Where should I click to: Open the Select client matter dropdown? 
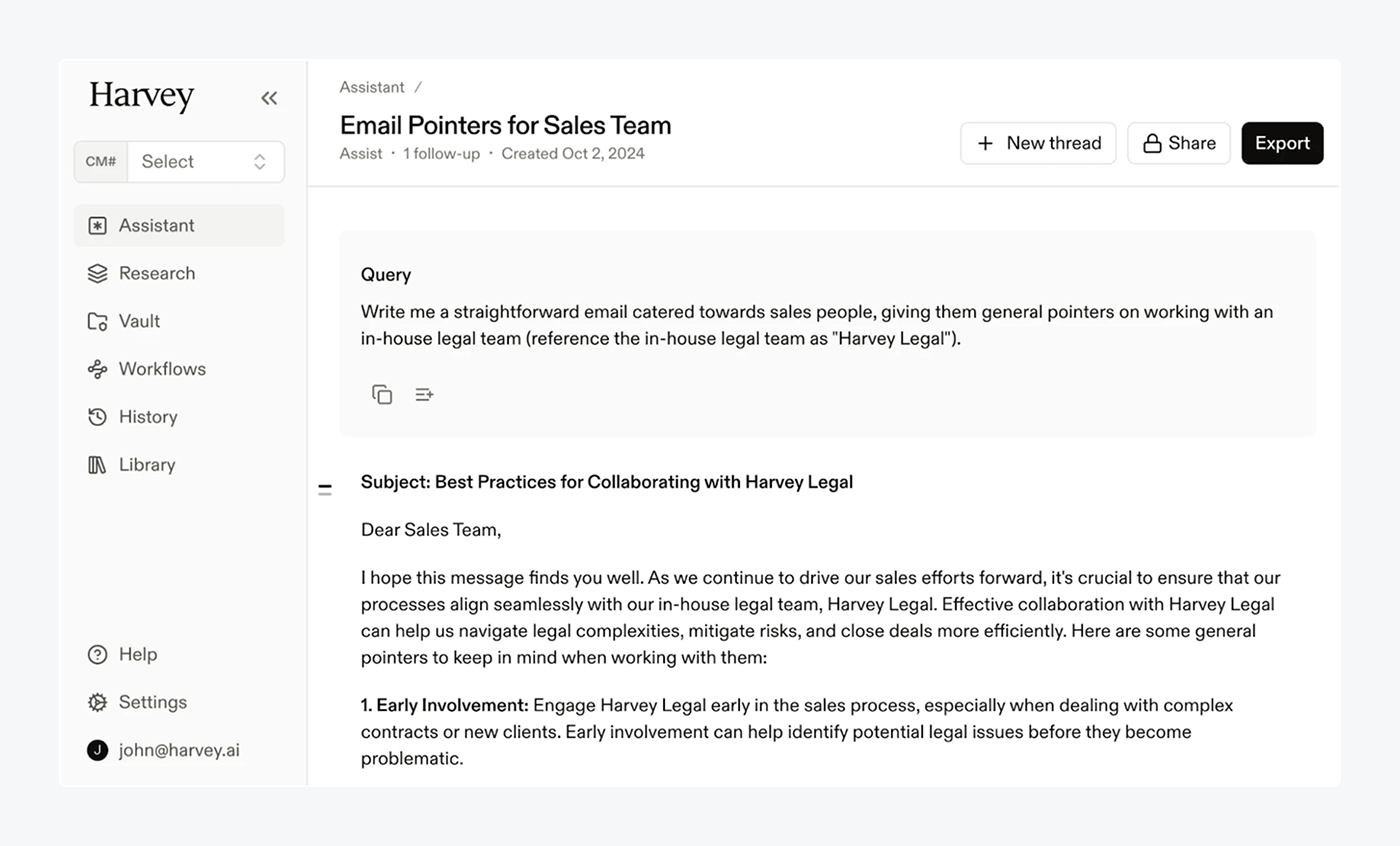[x=206, y=162]
